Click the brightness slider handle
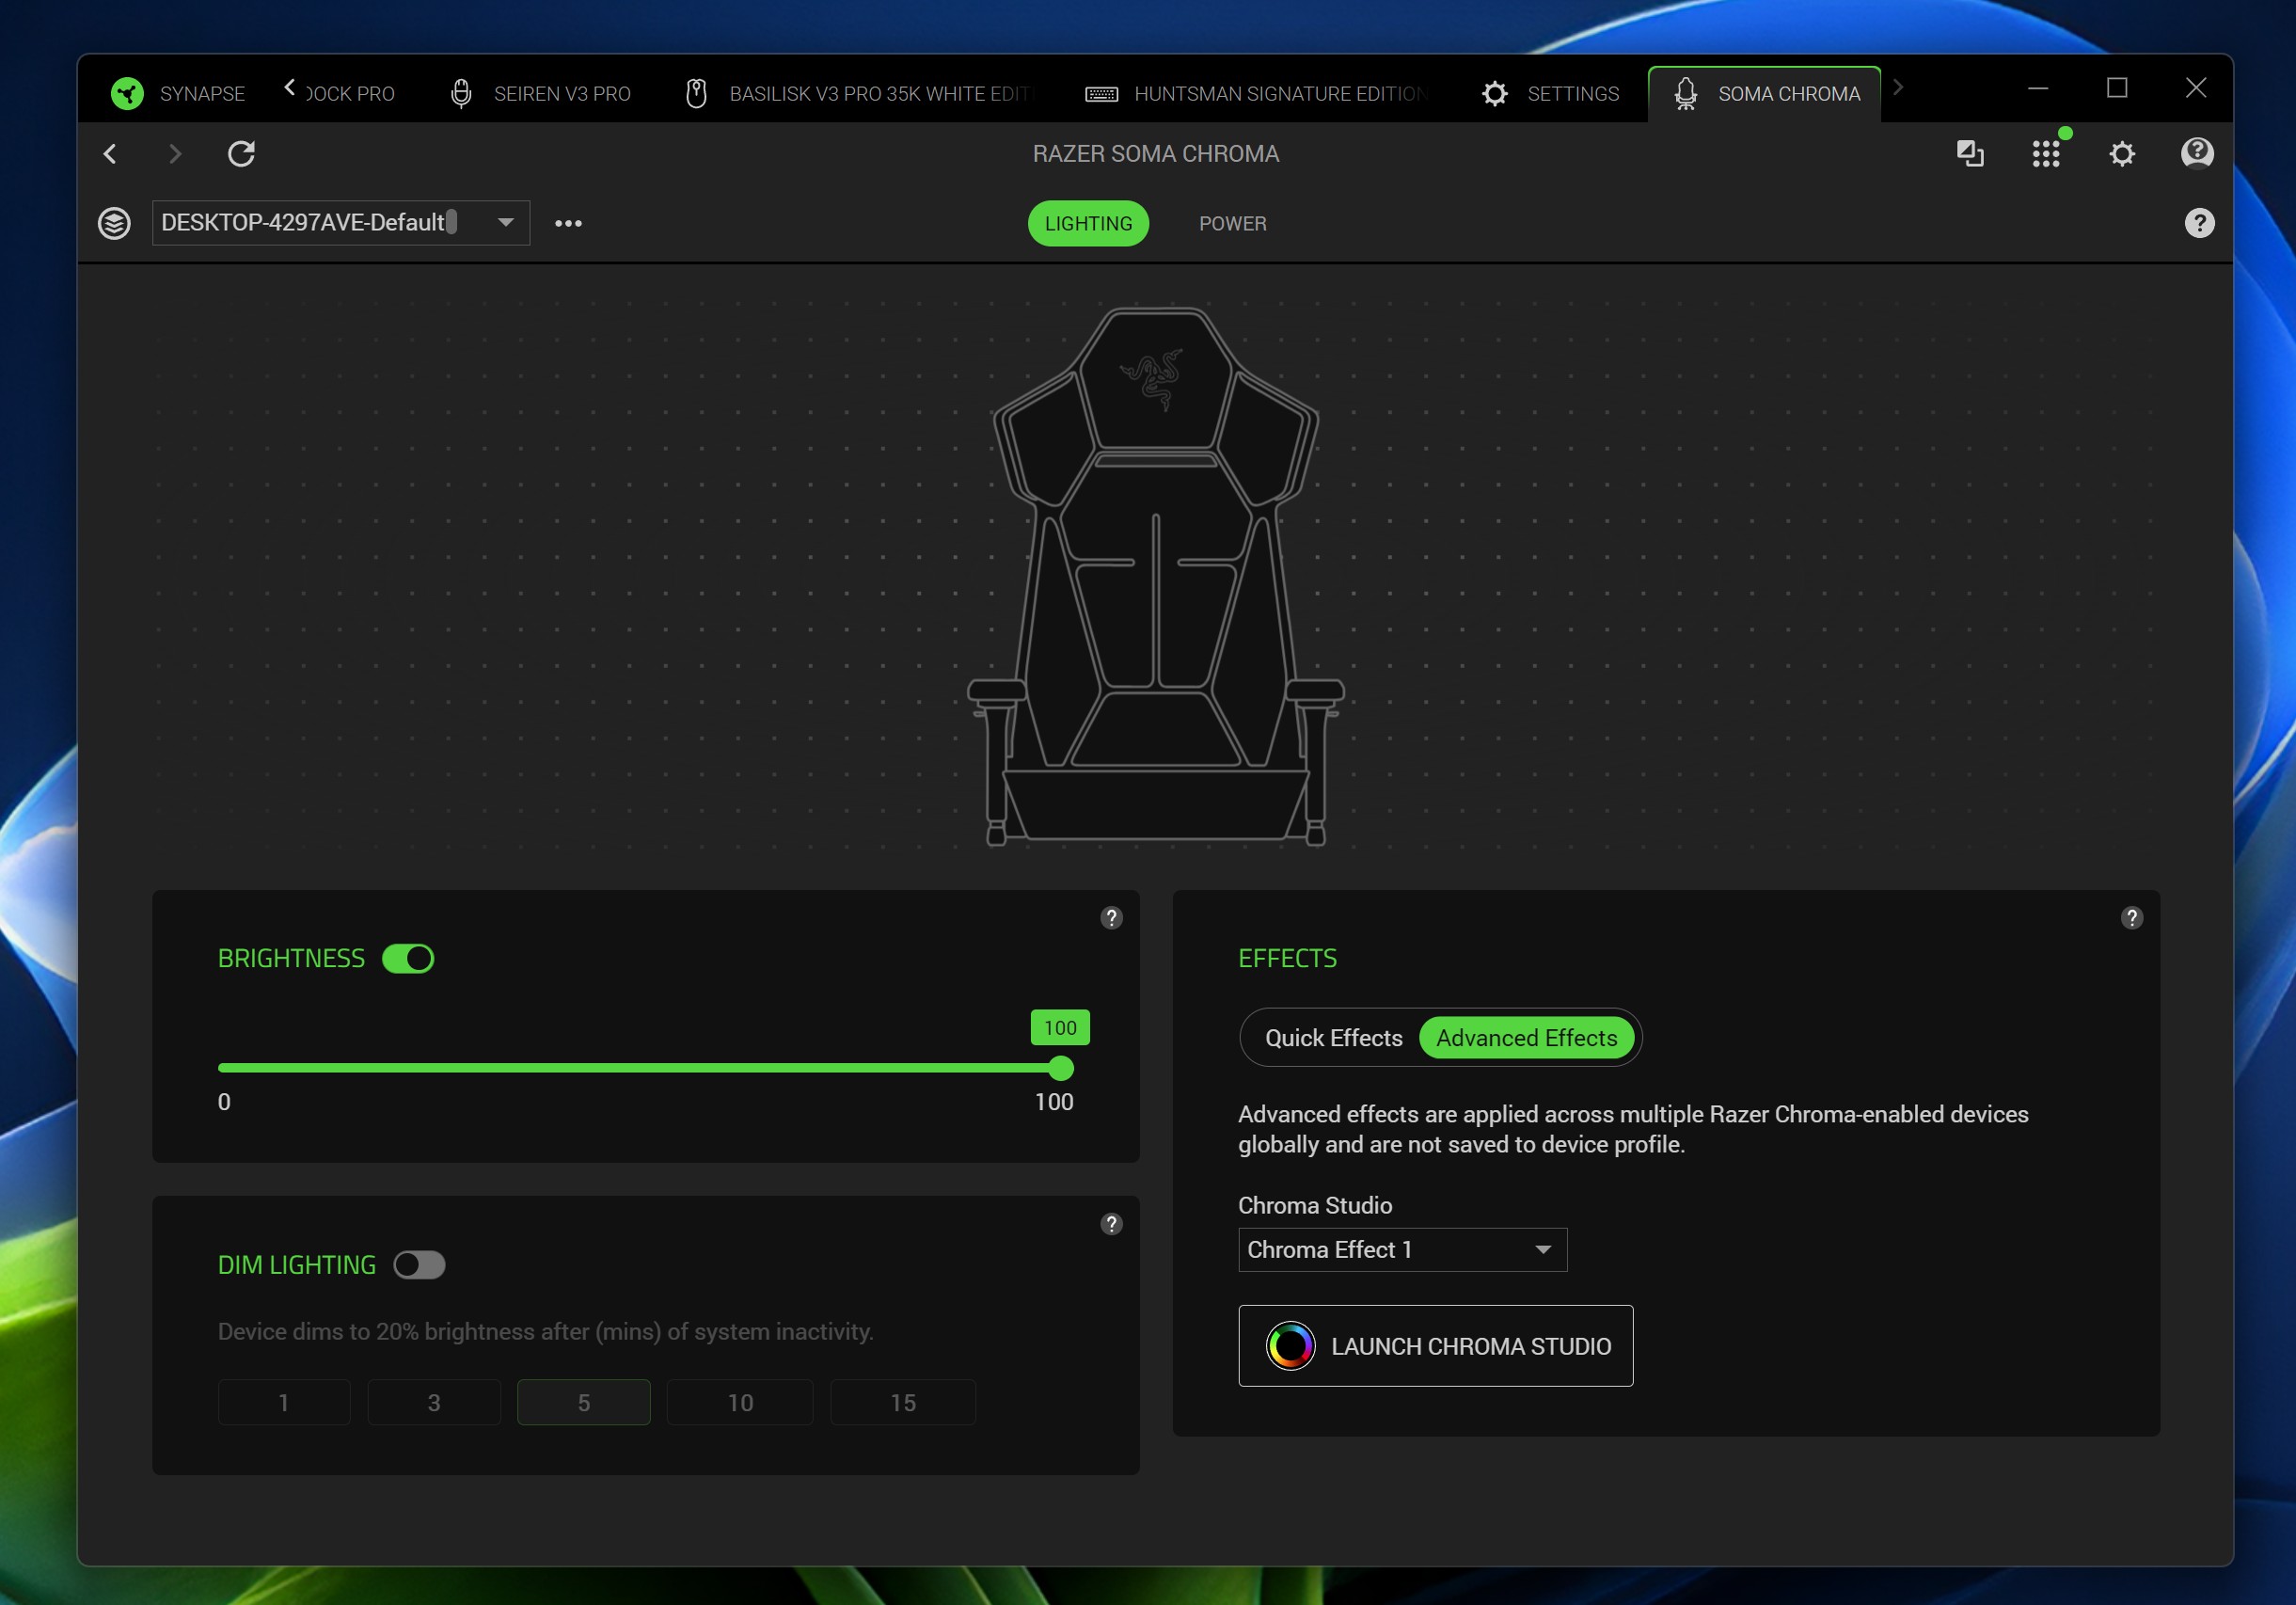The height and width of the screenshot is (1605, 2296). (x=1061, y=1068)
